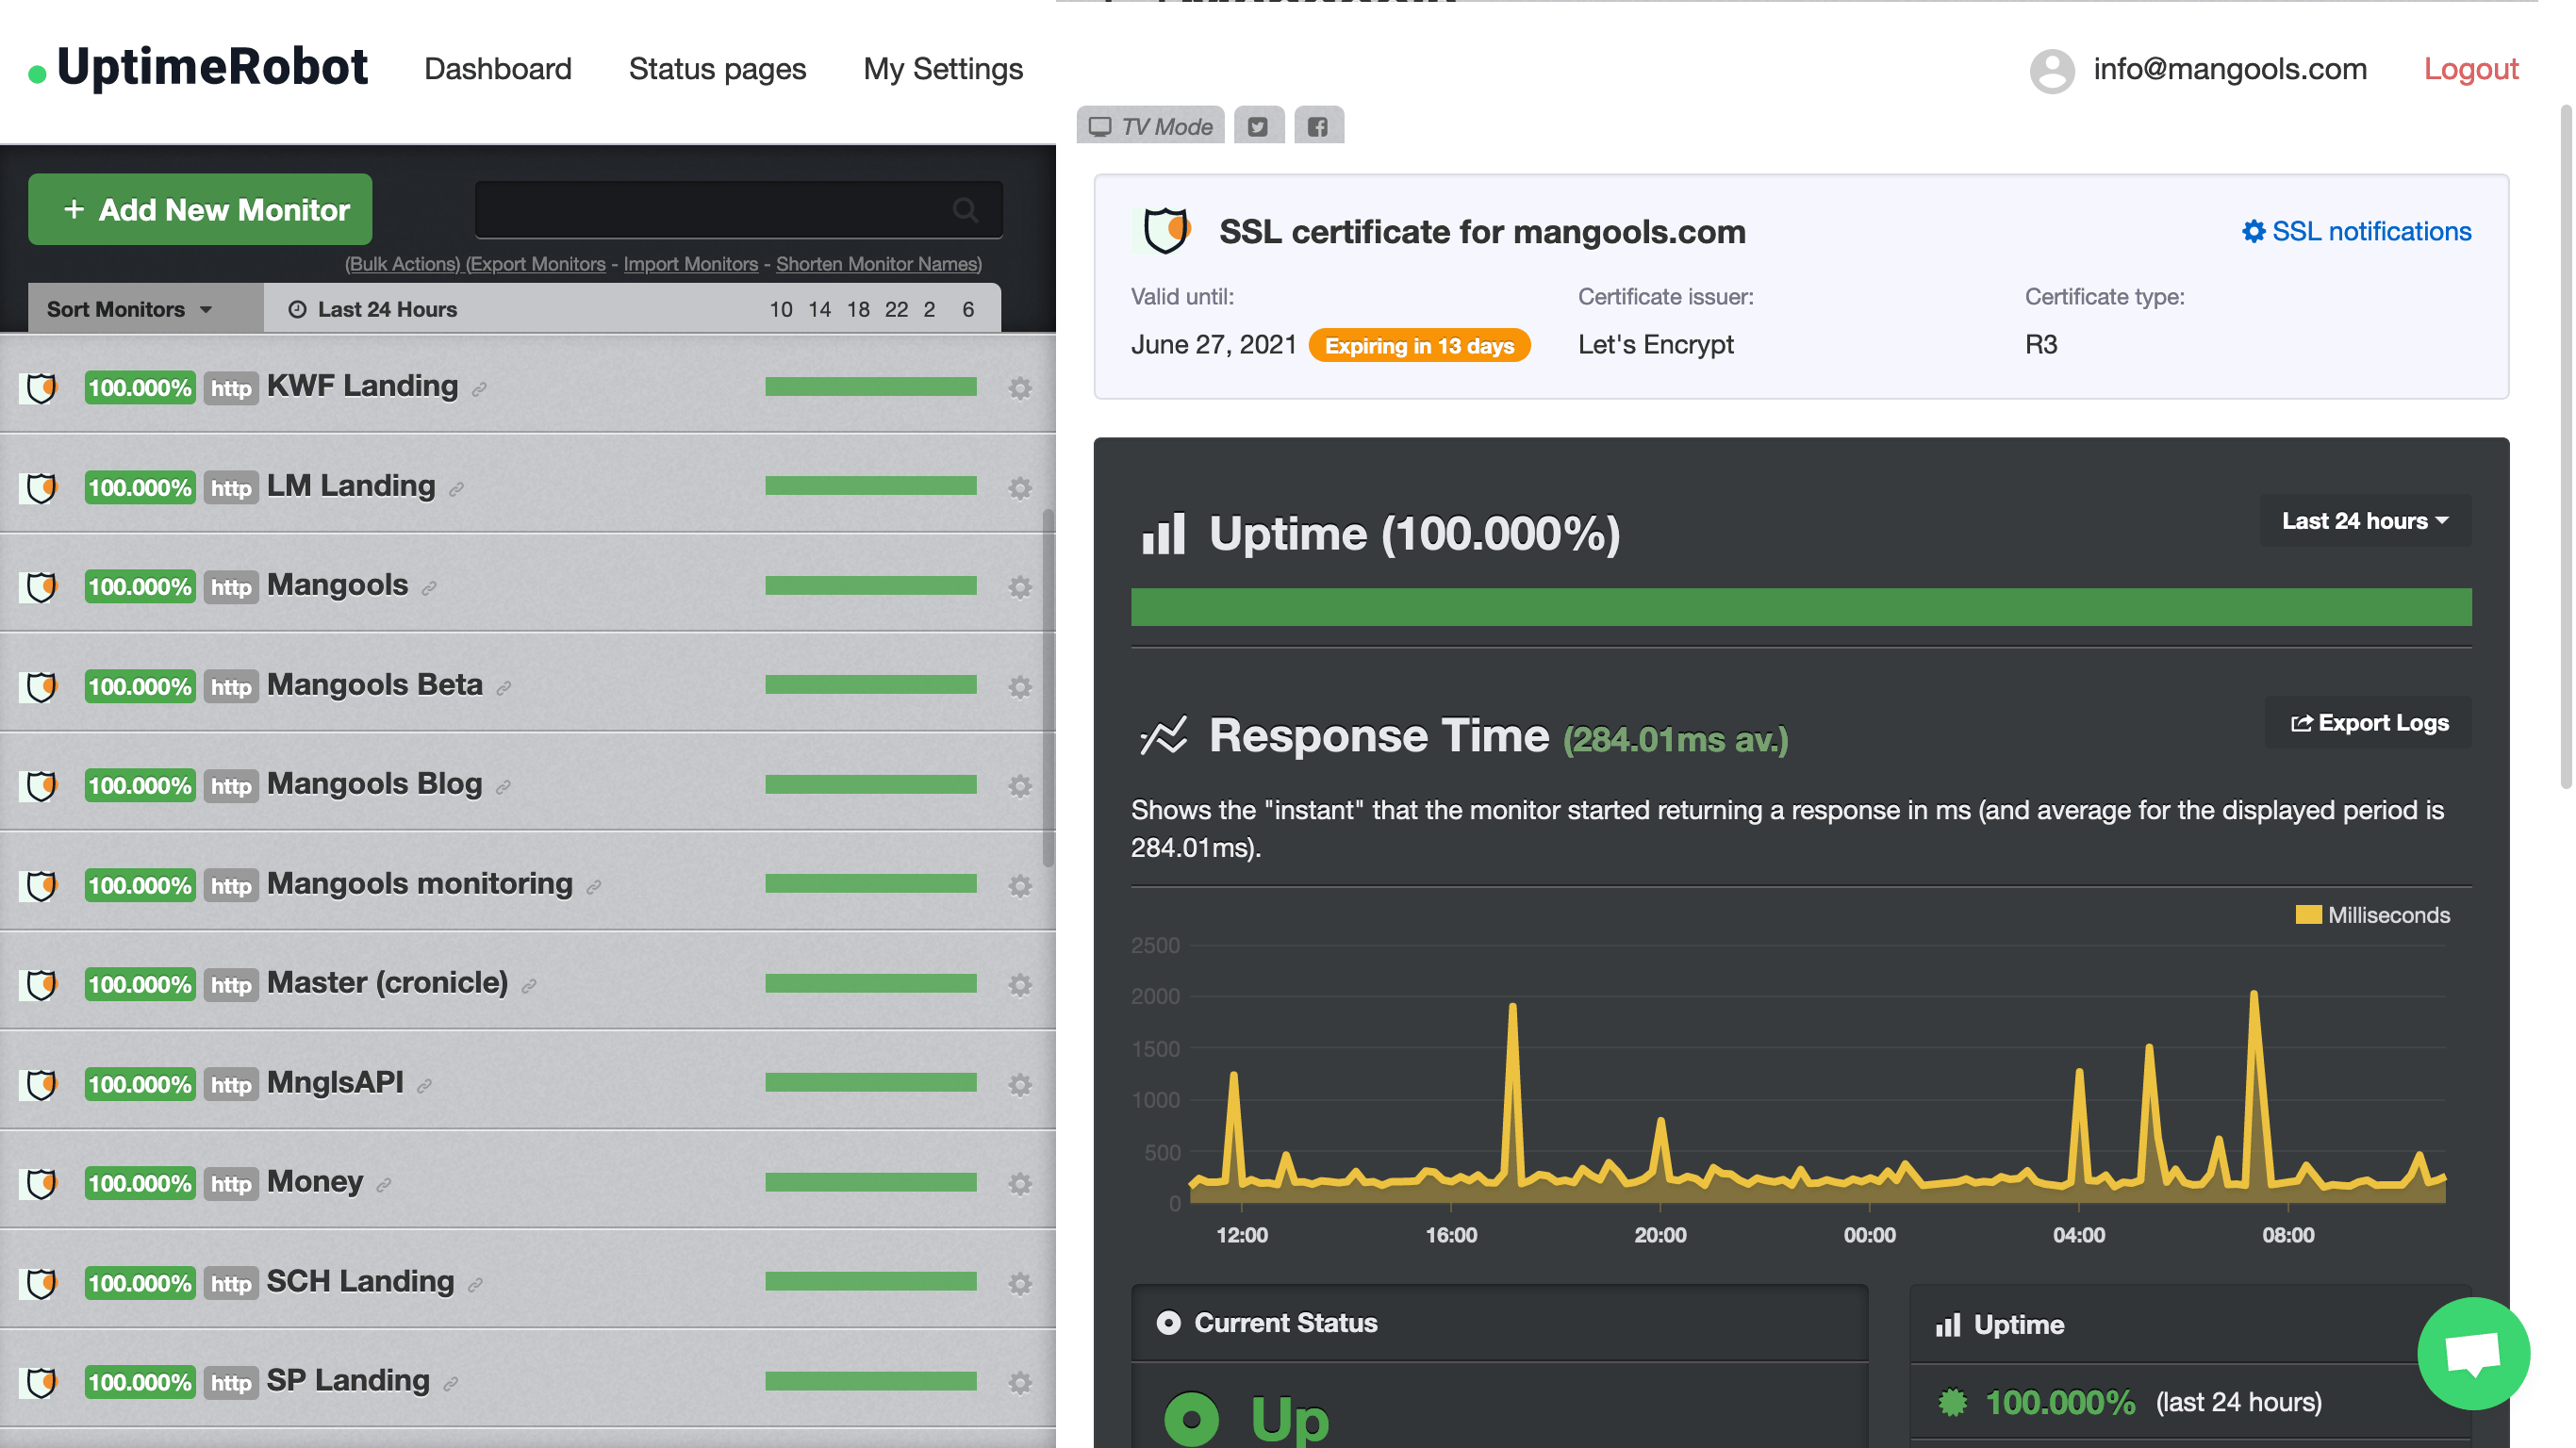Click Add New Monitor button

coord(200,210)
